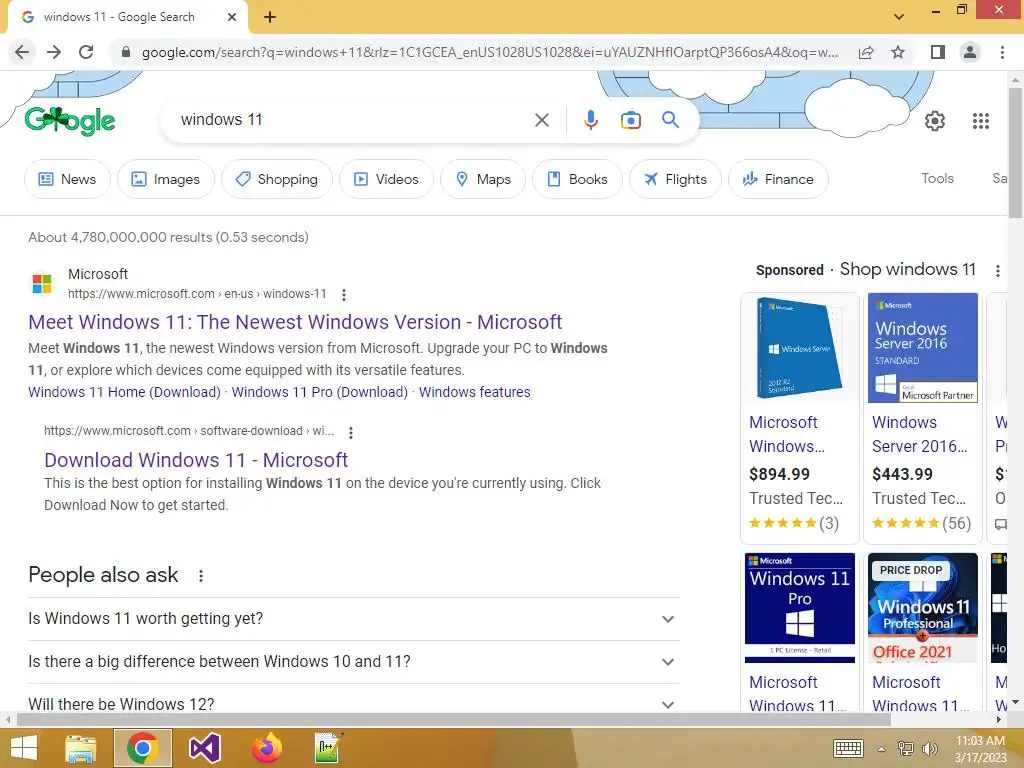Open network status in tray
The image size is (1024, 768).
(906, 749)
